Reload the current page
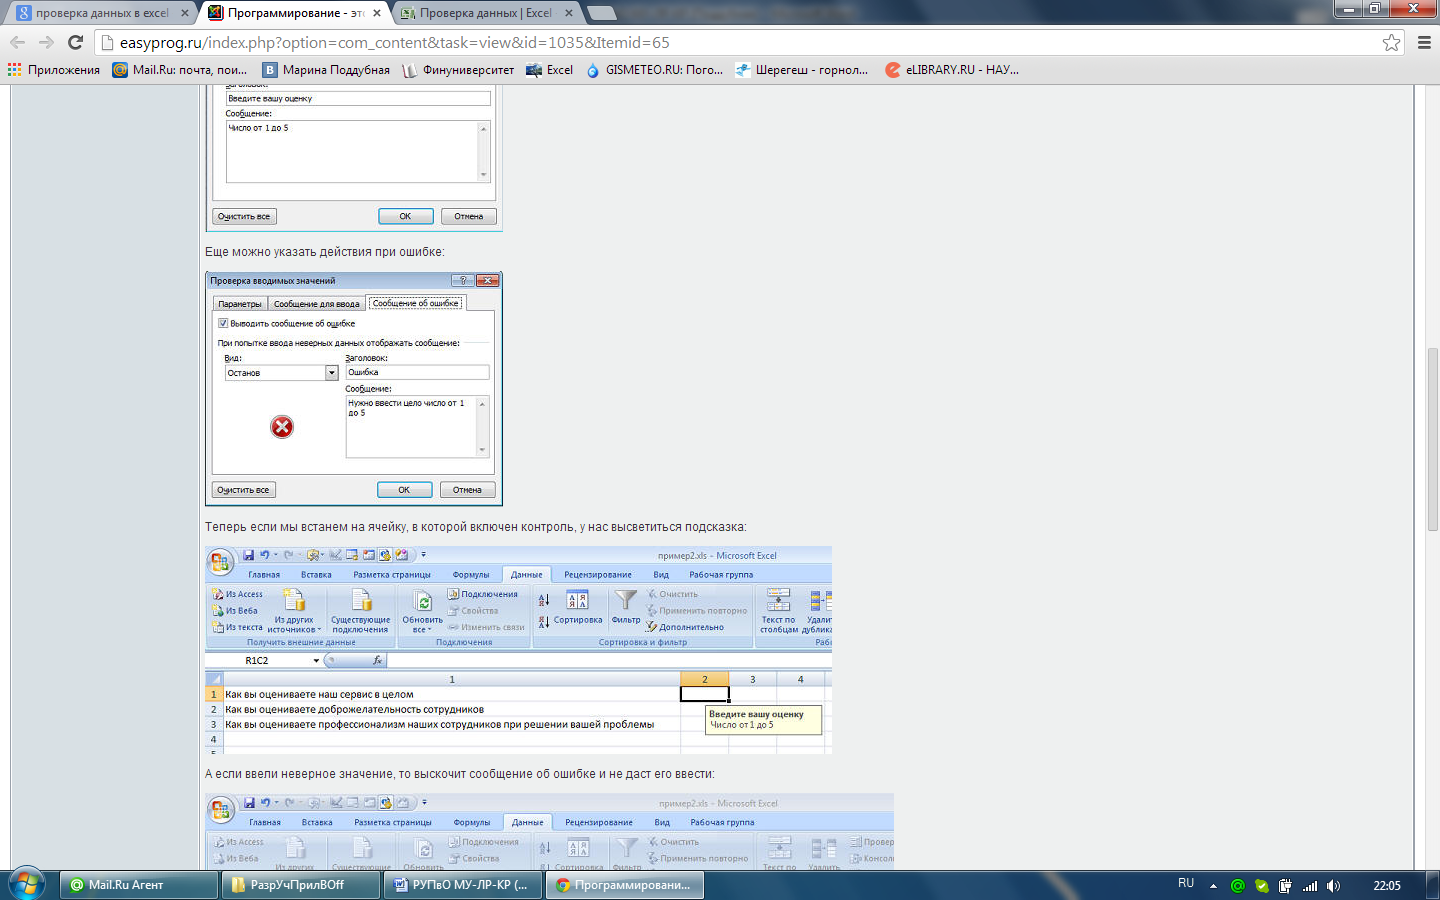This screenshot has height=900, width=1440. pyautogui.click(x=75, y=42)
